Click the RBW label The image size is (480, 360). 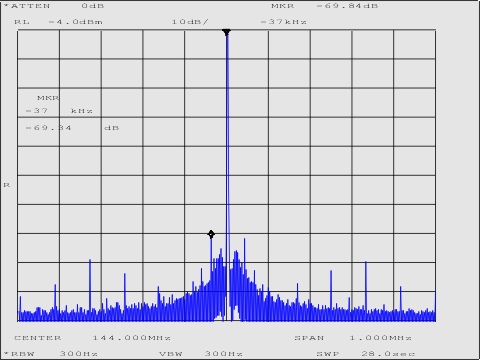click(x=23, y=354)
